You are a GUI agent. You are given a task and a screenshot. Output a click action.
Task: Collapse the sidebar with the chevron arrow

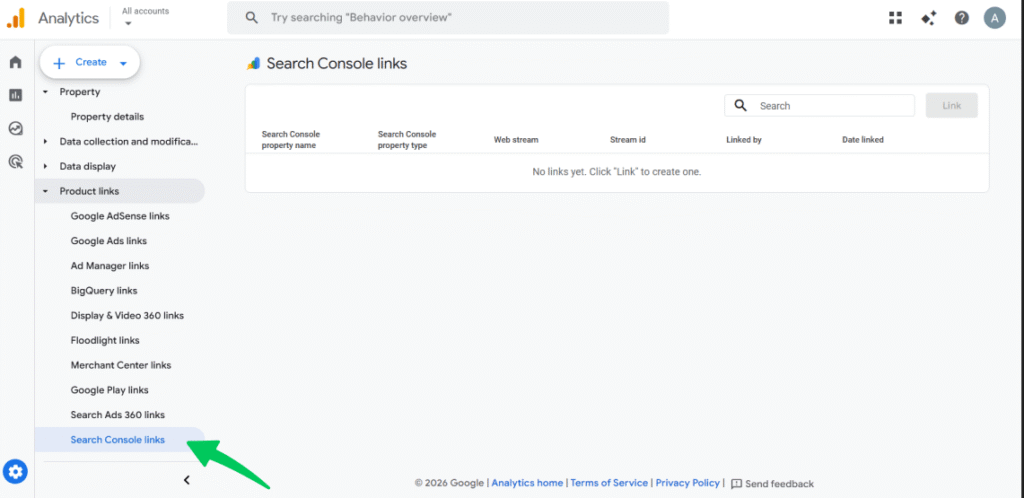[186, 480]
